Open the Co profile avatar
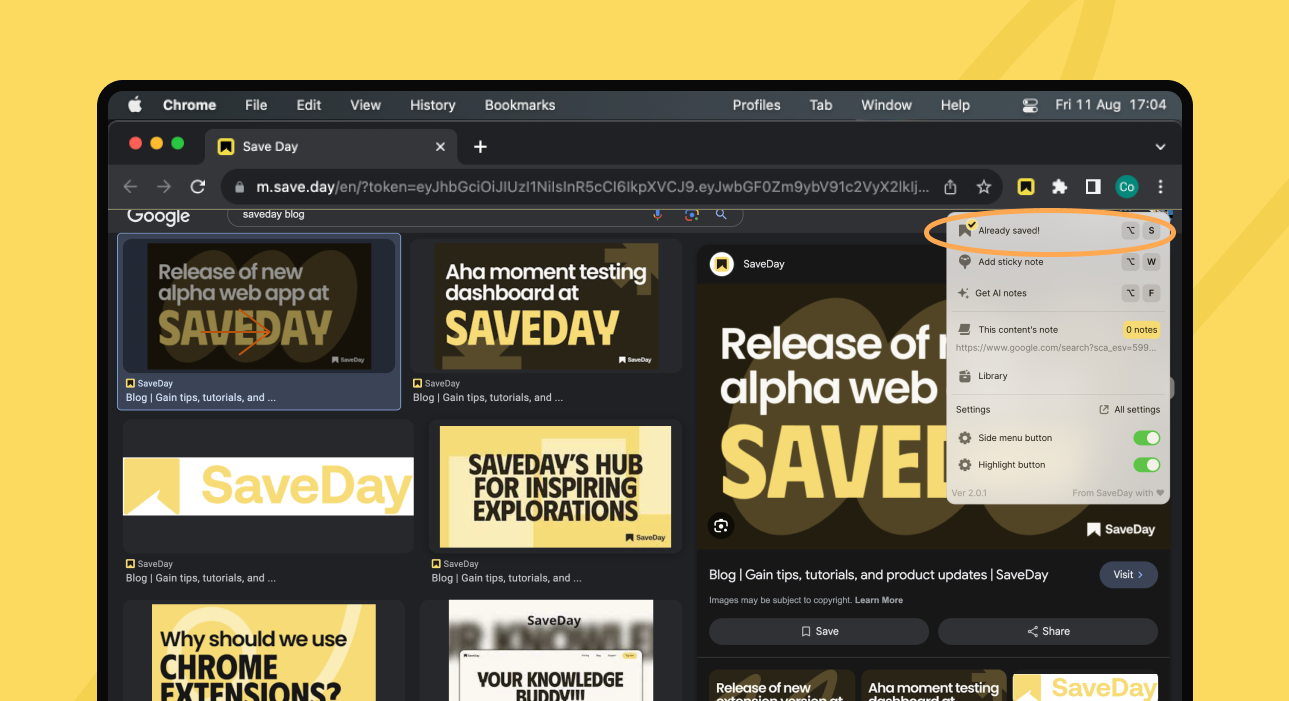Screen dimensions: 1289x701 coord(1127,187)
